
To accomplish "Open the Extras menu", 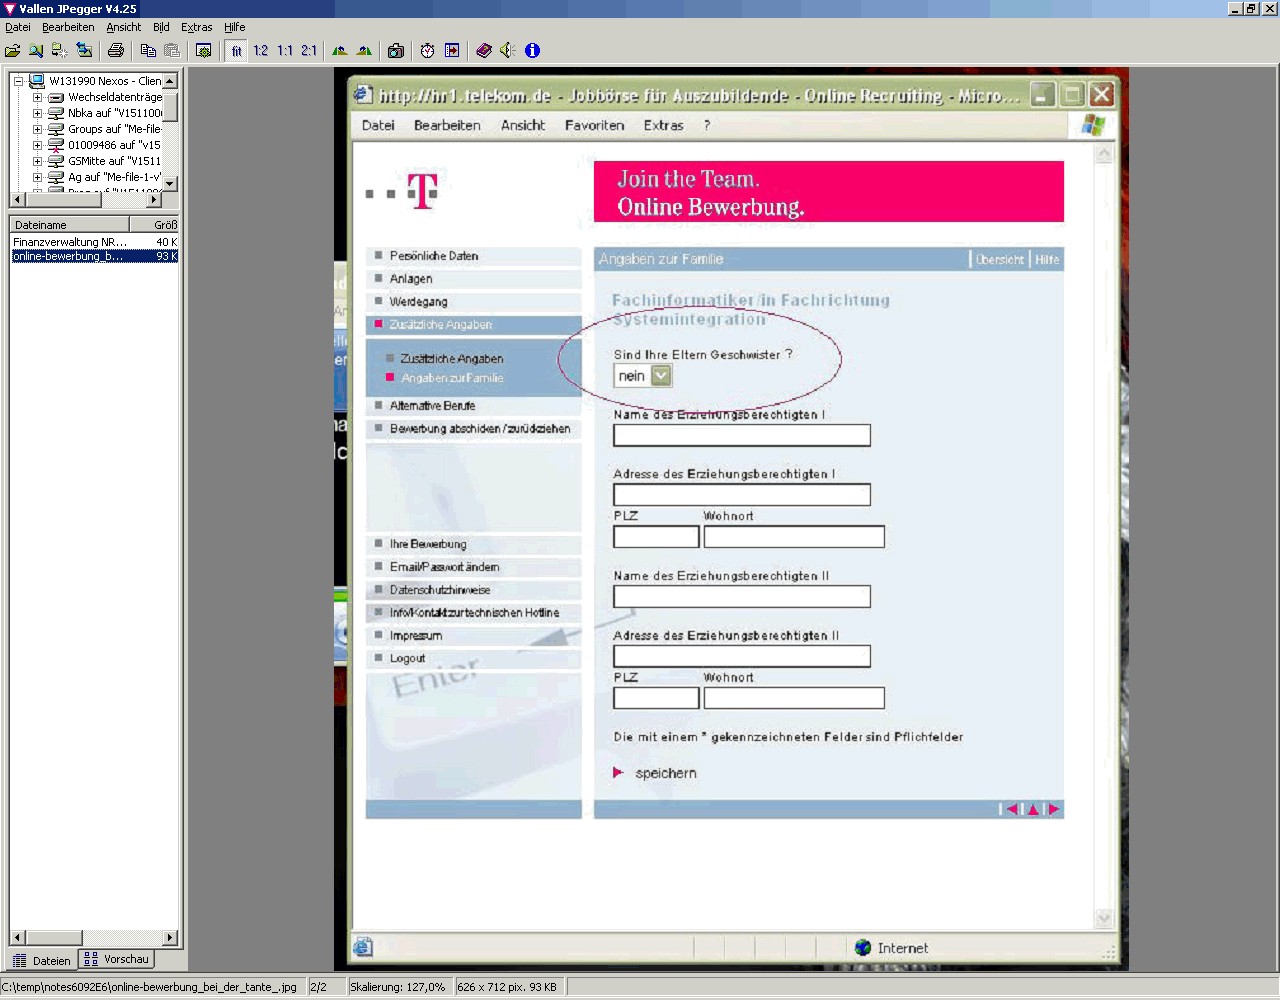I will point(196,27).
